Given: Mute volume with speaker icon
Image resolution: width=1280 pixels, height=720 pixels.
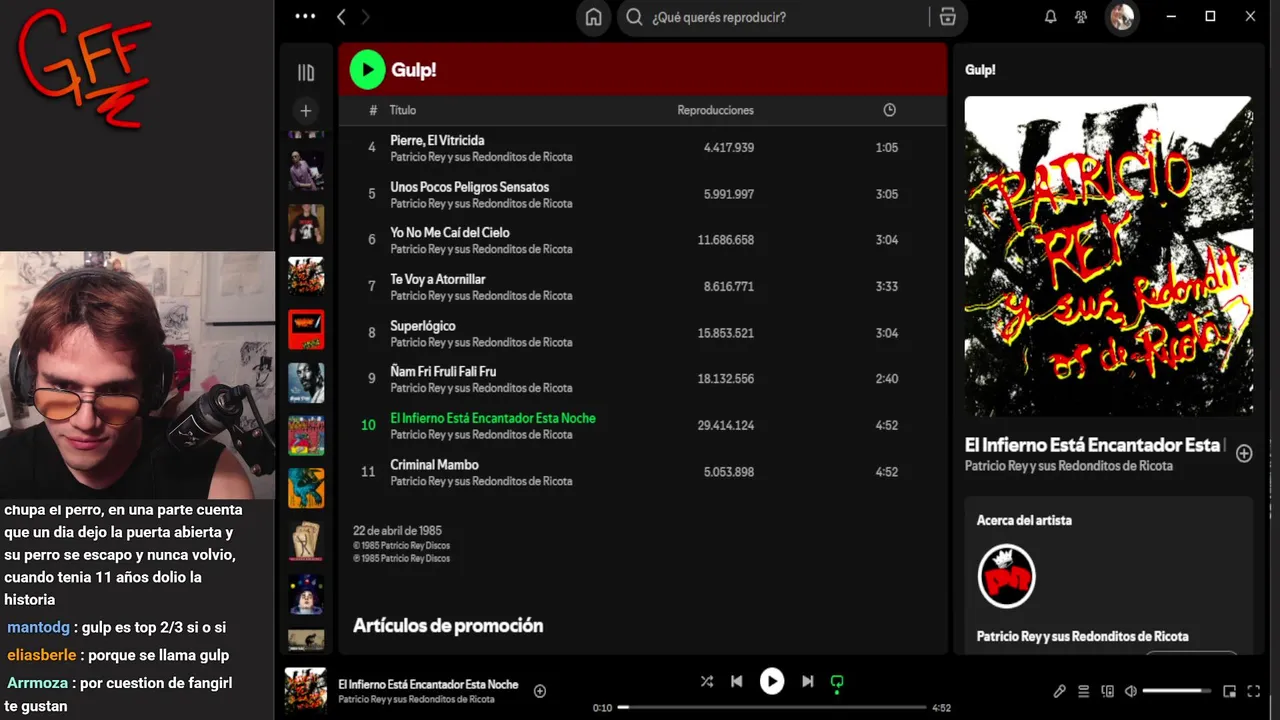Looking at the screenshot, I should (1131, 691).
